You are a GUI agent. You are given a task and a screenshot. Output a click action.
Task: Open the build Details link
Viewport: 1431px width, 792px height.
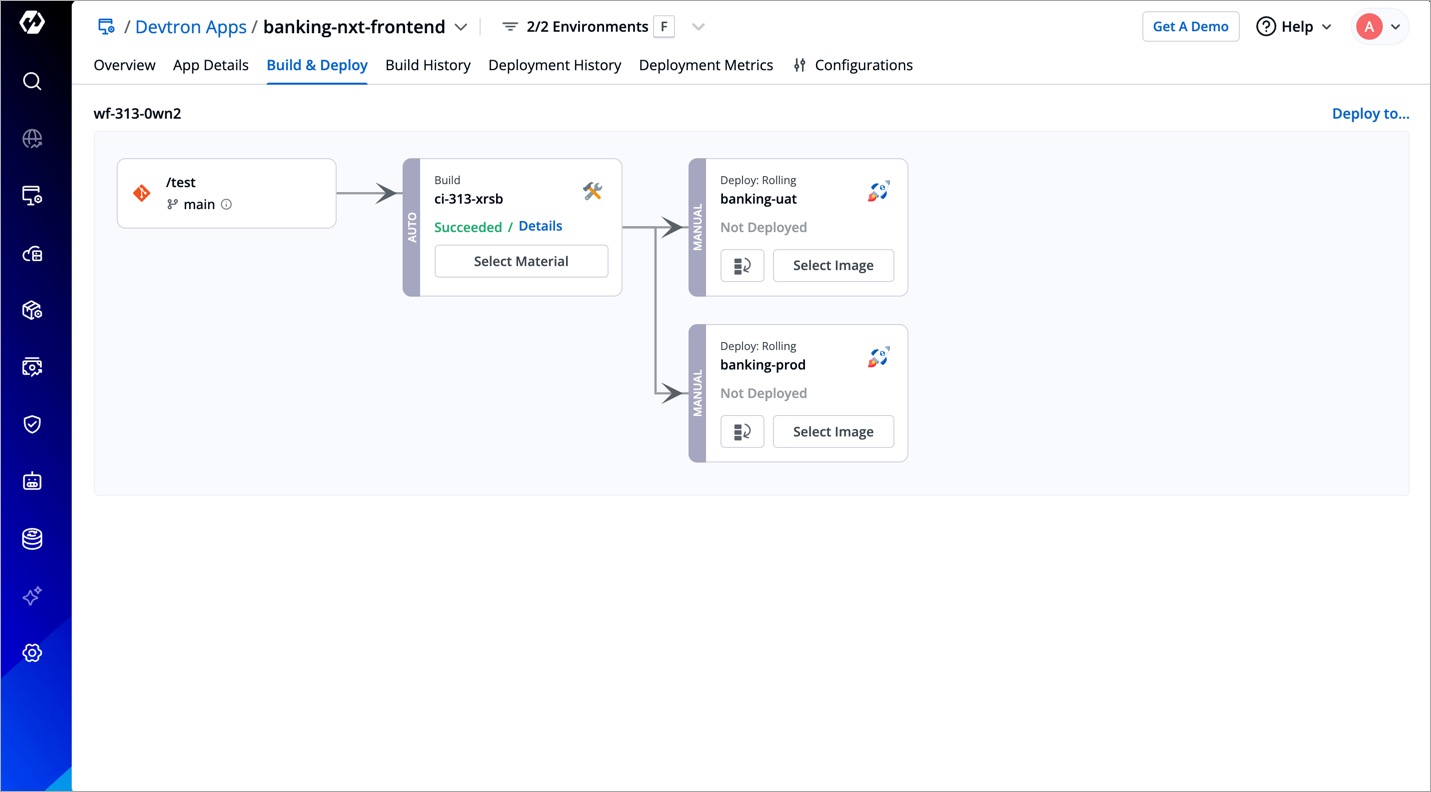pos(540,226)
